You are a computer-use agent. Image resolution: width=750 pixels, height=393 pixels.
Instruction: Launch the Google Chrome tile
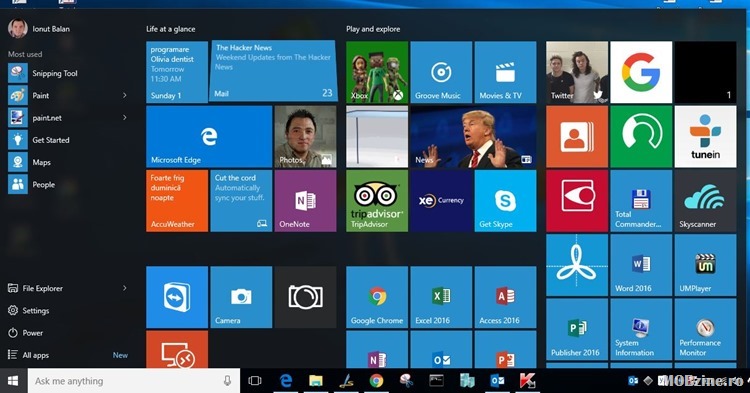coord(377,297)
